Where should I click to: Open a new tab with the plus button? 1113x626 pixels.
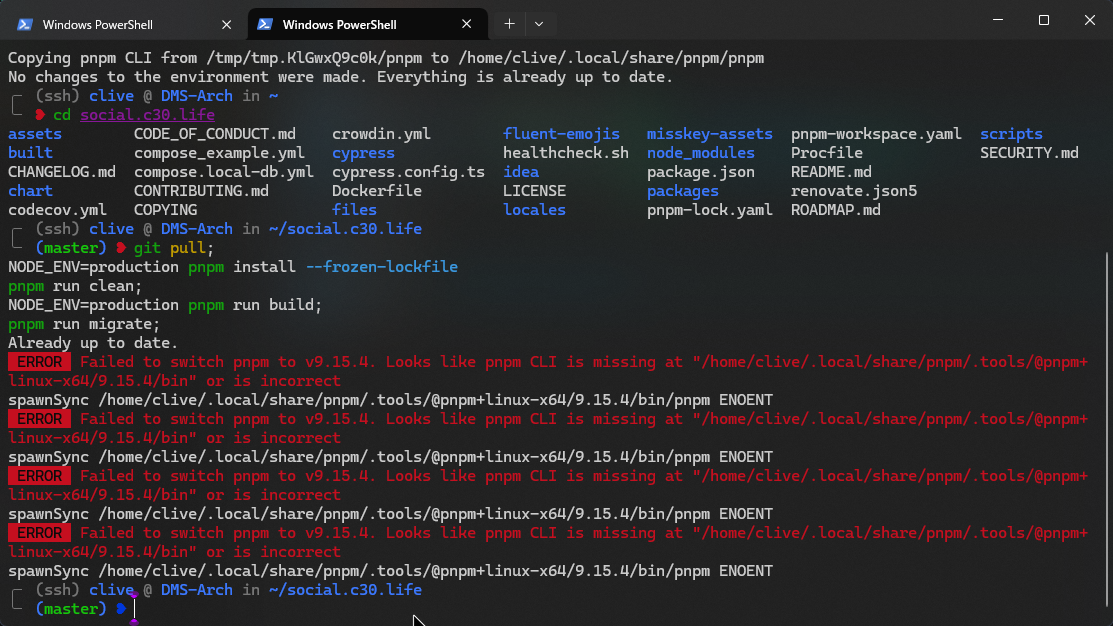(x=509, y=23)
